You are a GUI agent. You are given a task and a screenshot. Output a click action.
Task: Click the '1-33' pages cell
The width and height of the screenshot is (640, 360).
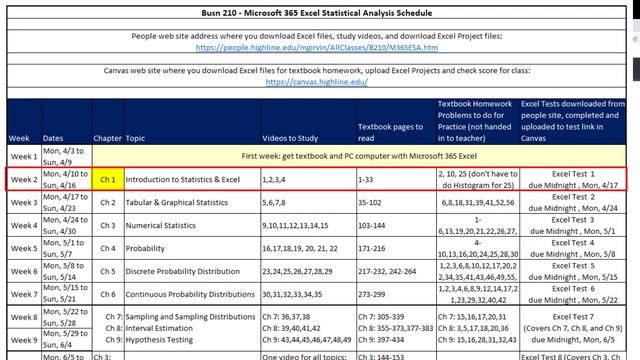(396, 179)
